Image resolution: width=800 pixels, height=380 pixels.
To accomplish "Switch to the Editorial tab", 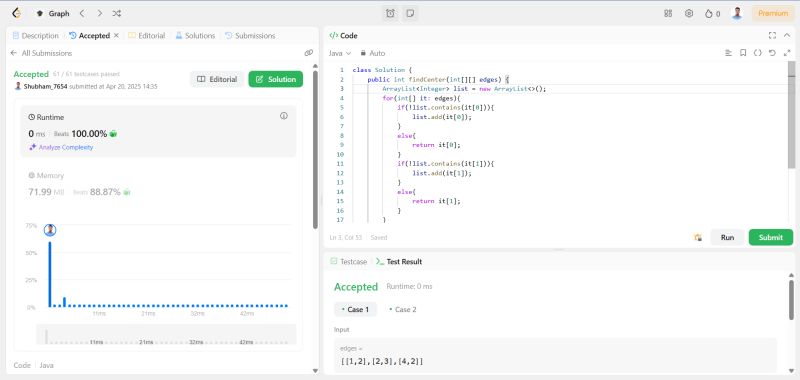I will tap(147, 36).
